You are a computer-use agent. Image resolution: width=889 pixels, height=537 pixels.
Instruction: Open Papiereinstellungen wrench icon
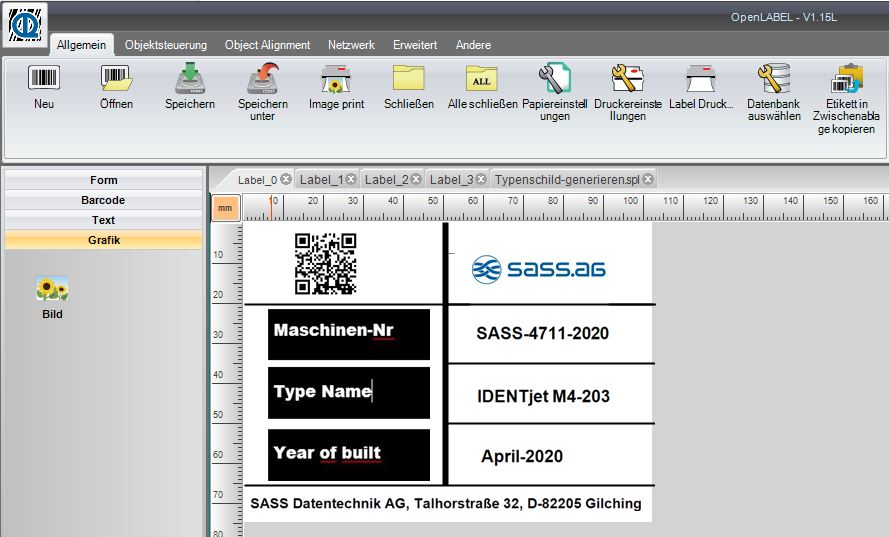pos(554,78)
